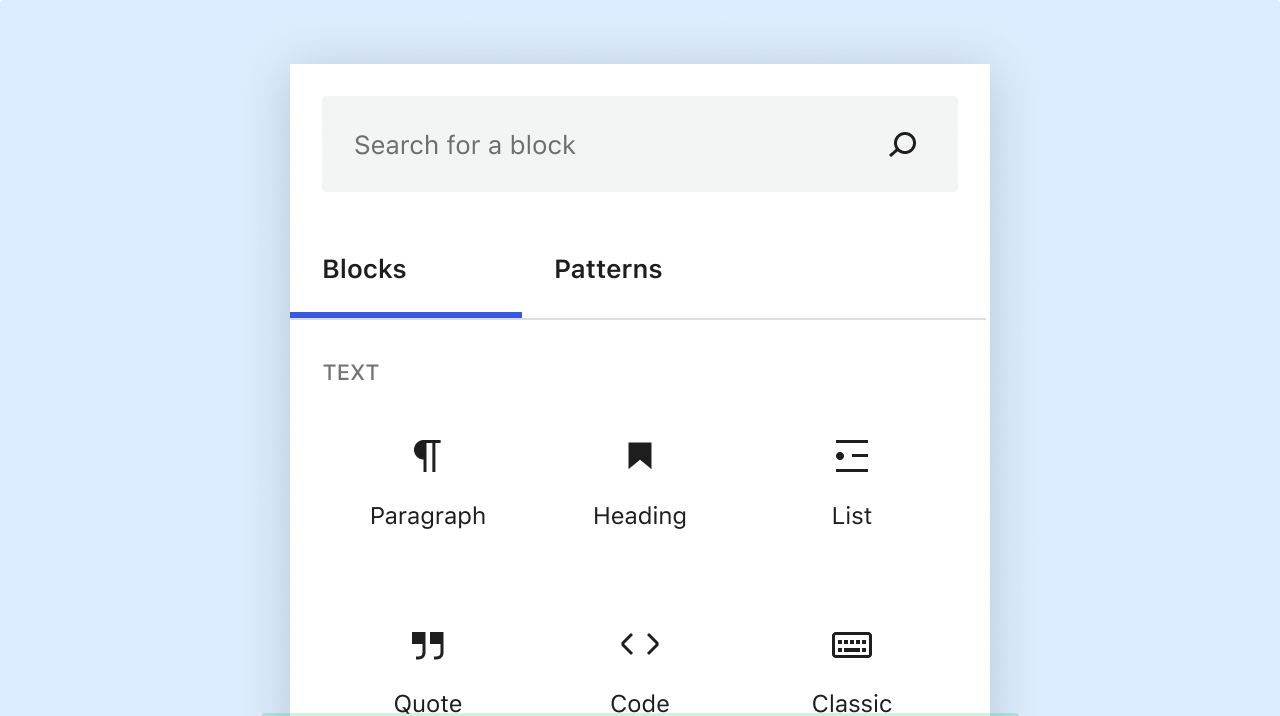Choose the List block icon
This screenshot has width=1280, height=716.
(x=852, y=456)
